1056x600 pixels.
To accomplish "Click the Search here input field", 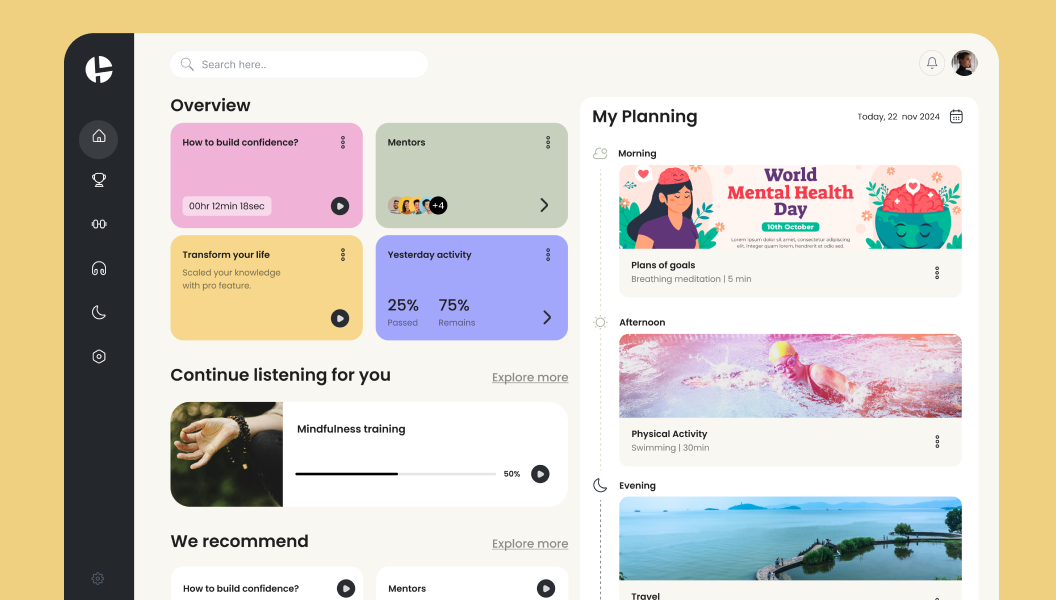I will click(300, 64).
